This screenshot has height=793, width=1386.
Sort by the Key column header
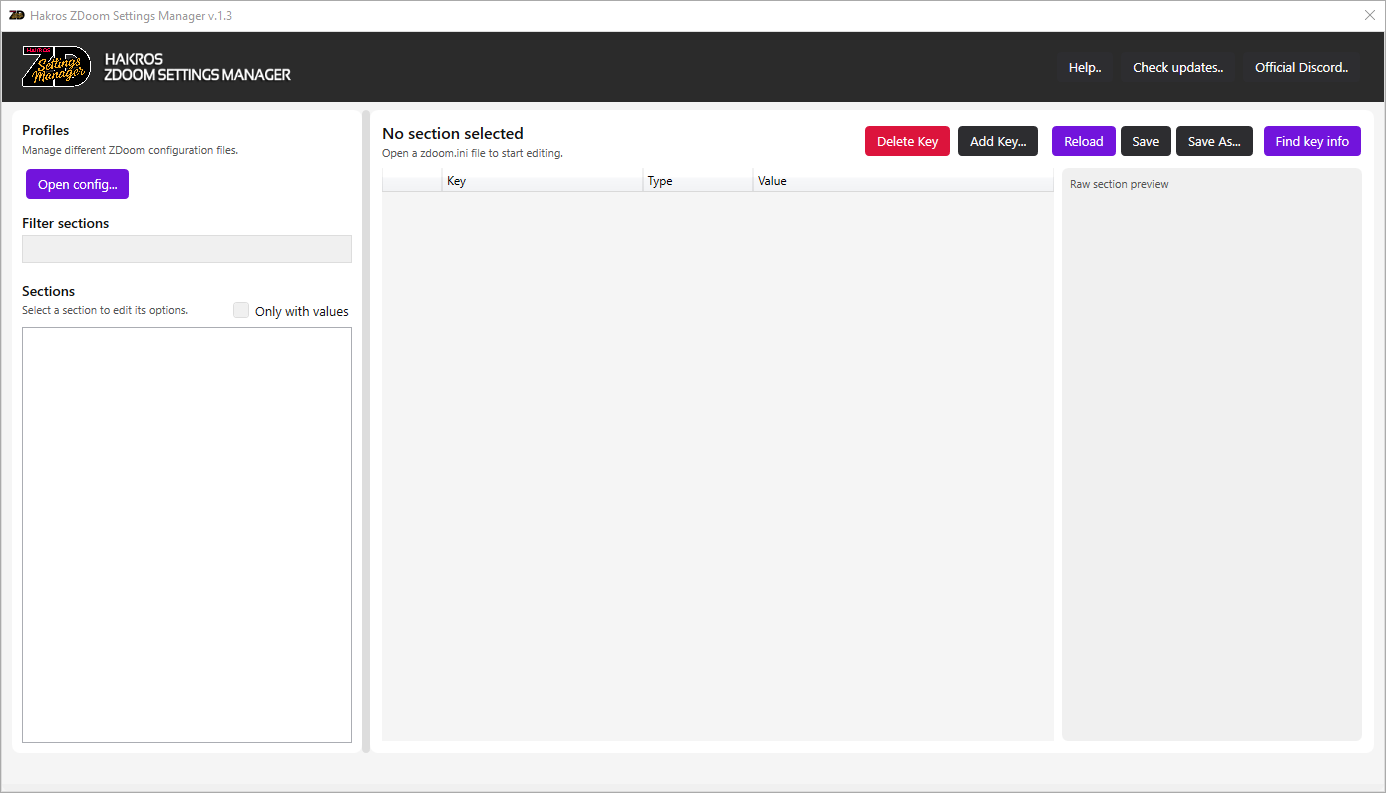coord(542,181)
